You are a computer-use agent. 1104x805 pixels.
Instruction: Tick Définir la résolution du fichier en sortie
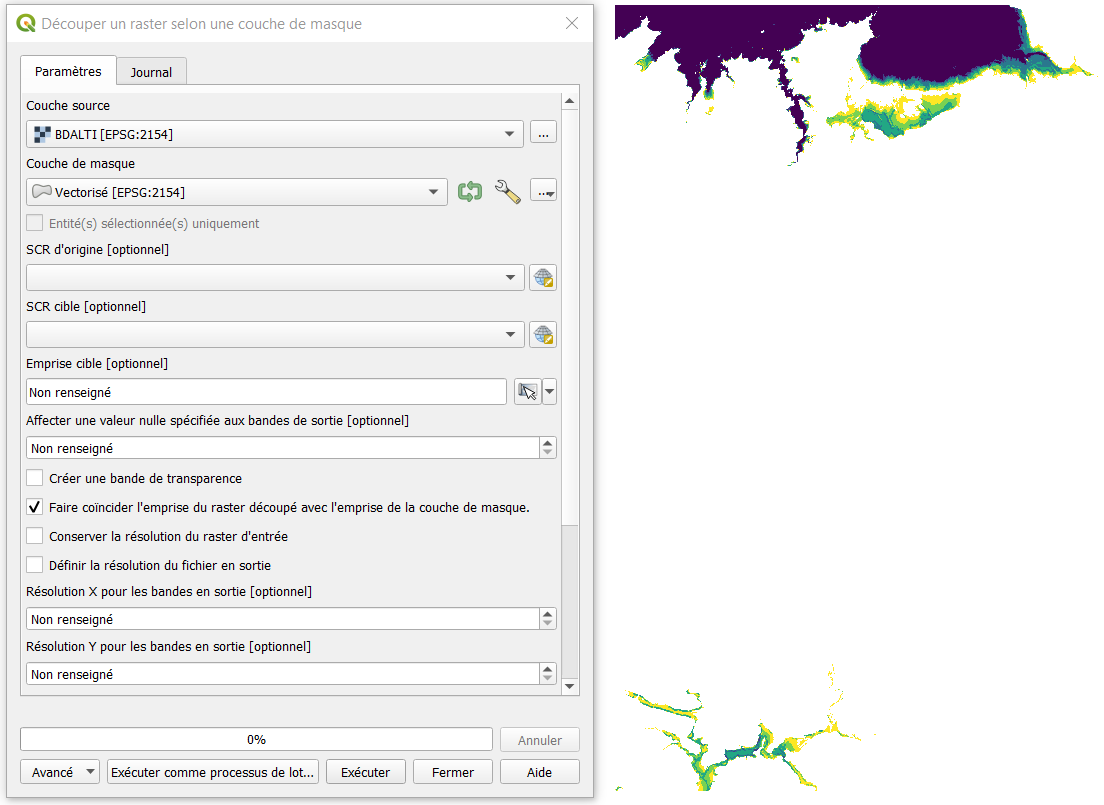(35, 565)
